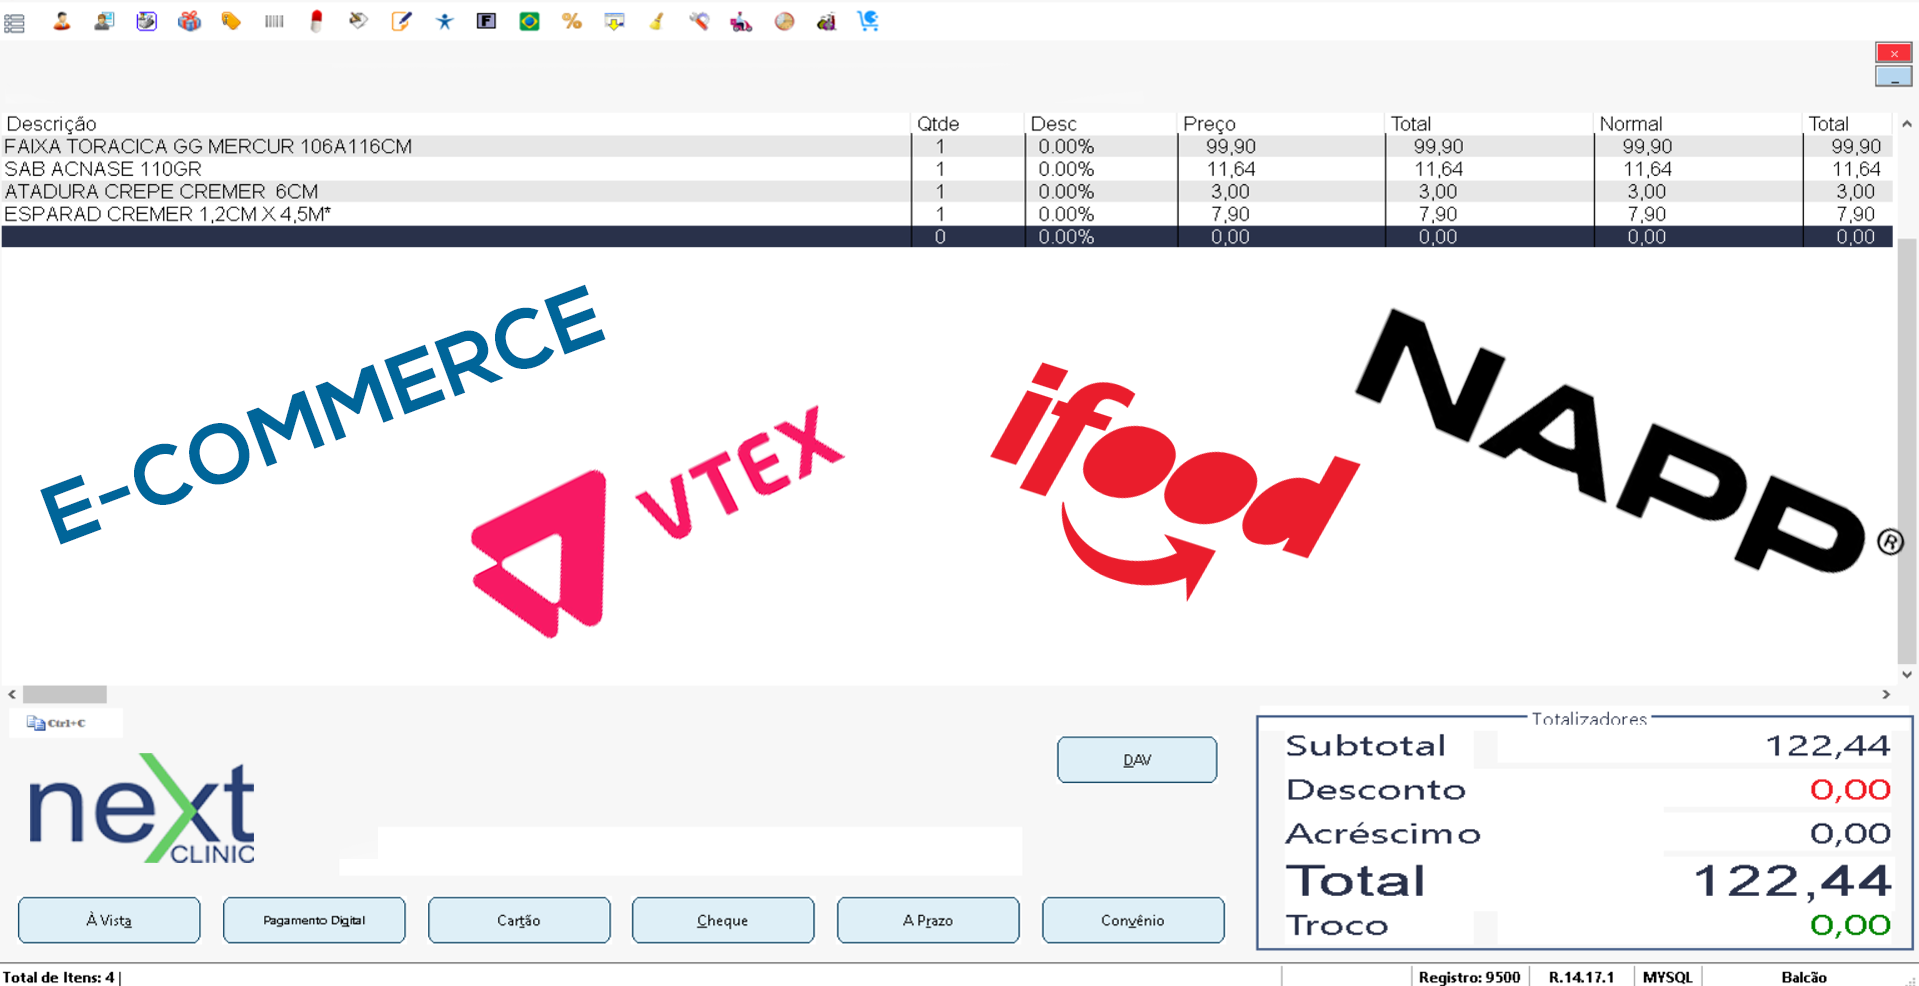This screenshot has width=1919, height=986.
Task: Click the cash register icon
Action: pyautogui.click(x=146, y=21)
